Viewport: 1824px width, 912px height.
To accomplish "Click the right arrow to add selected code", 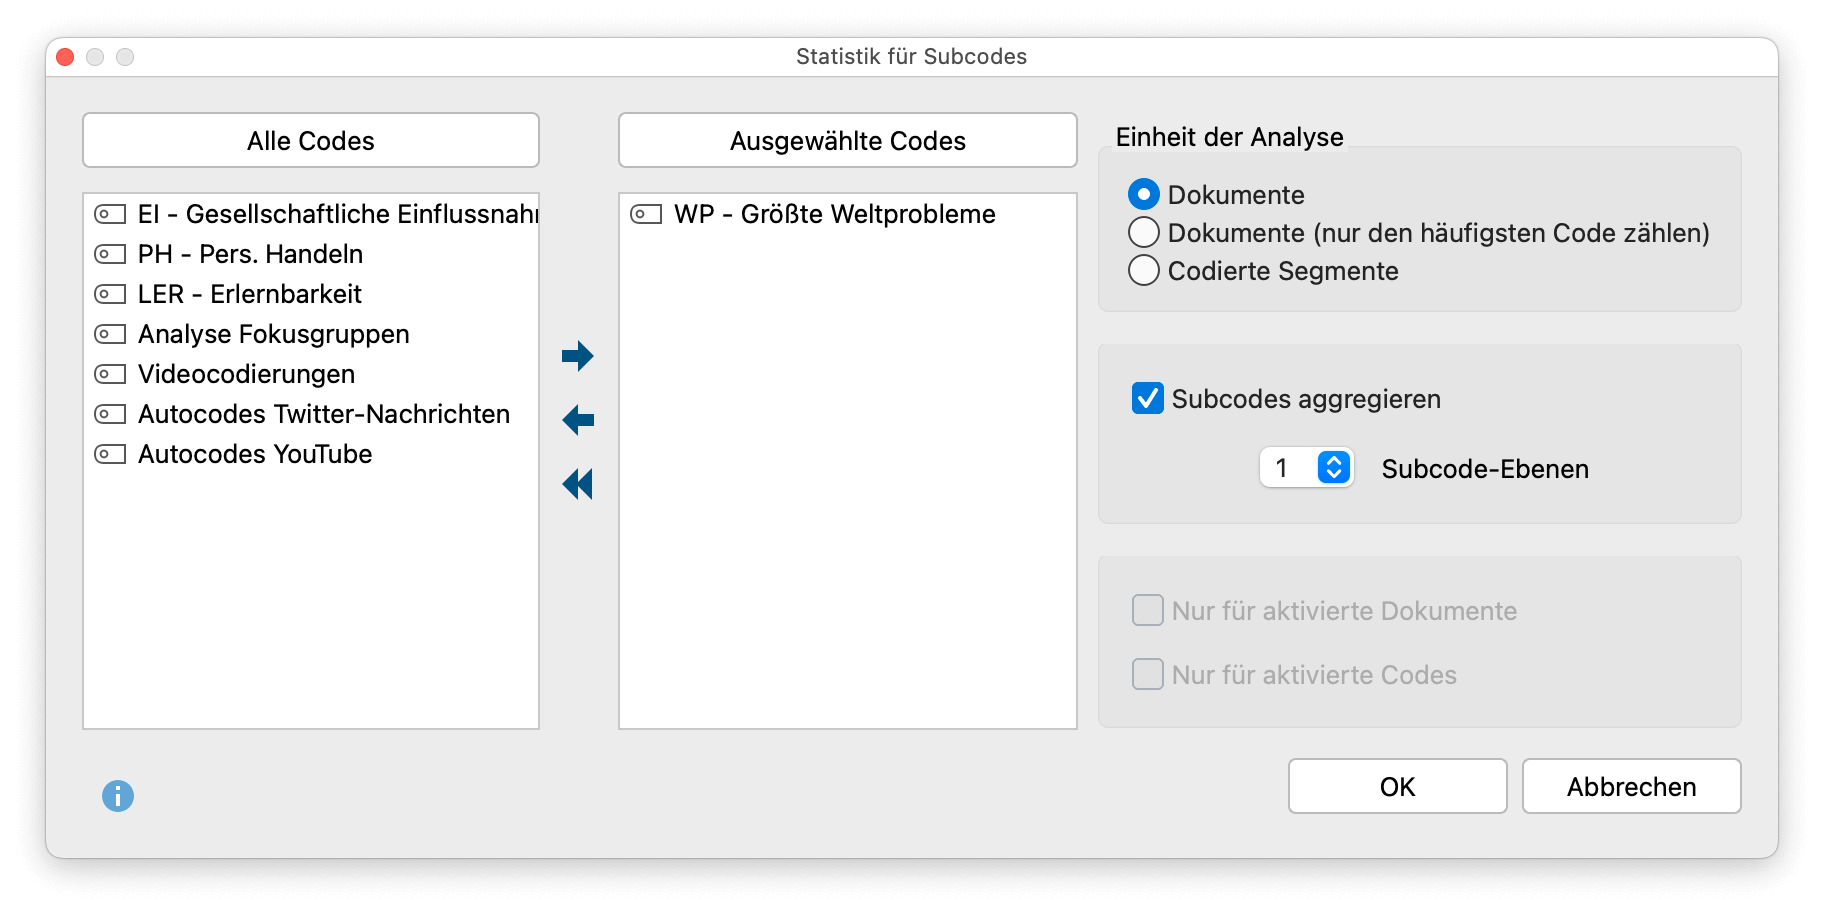I will click(579, 355).
